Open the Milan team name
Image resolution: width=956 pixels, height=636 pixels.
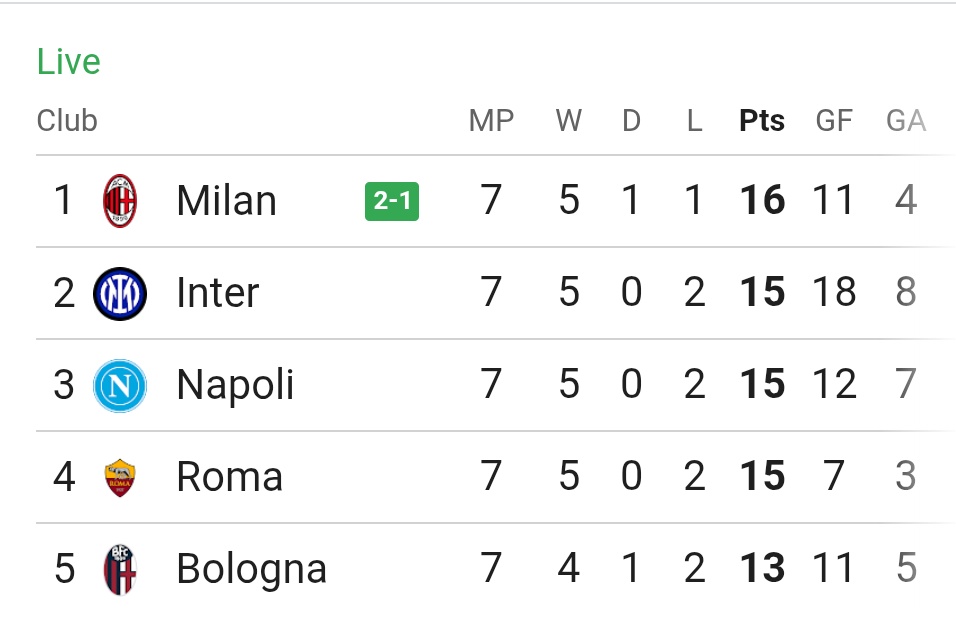pyautogui.click(x=227, y=201)
